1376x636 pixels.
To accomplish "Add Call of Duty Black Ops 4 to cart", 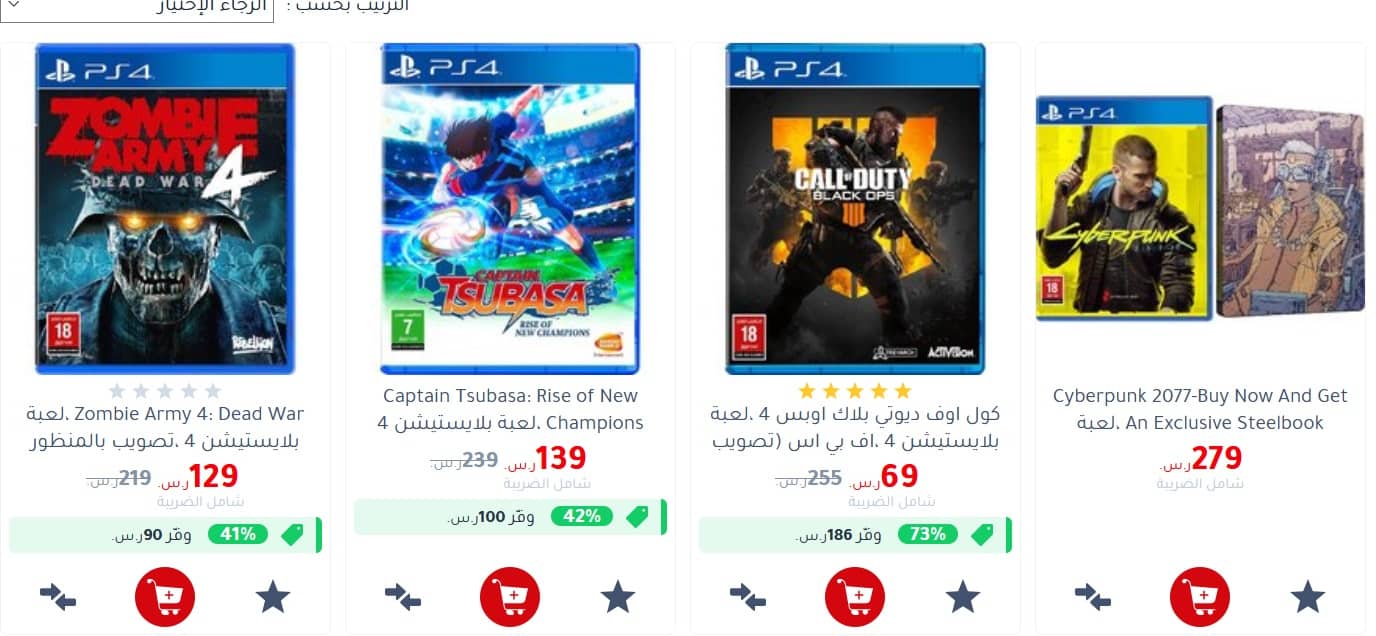I will [x=855, y=597].
